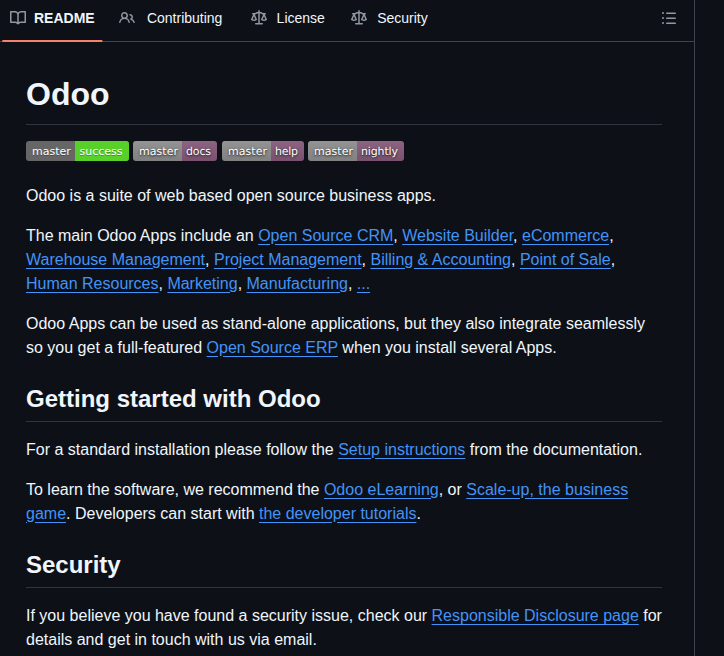Image resolution: width=724 pixels, height=656 pixels.
Task: Click the Odoo main heading
Action: point(68,94)
